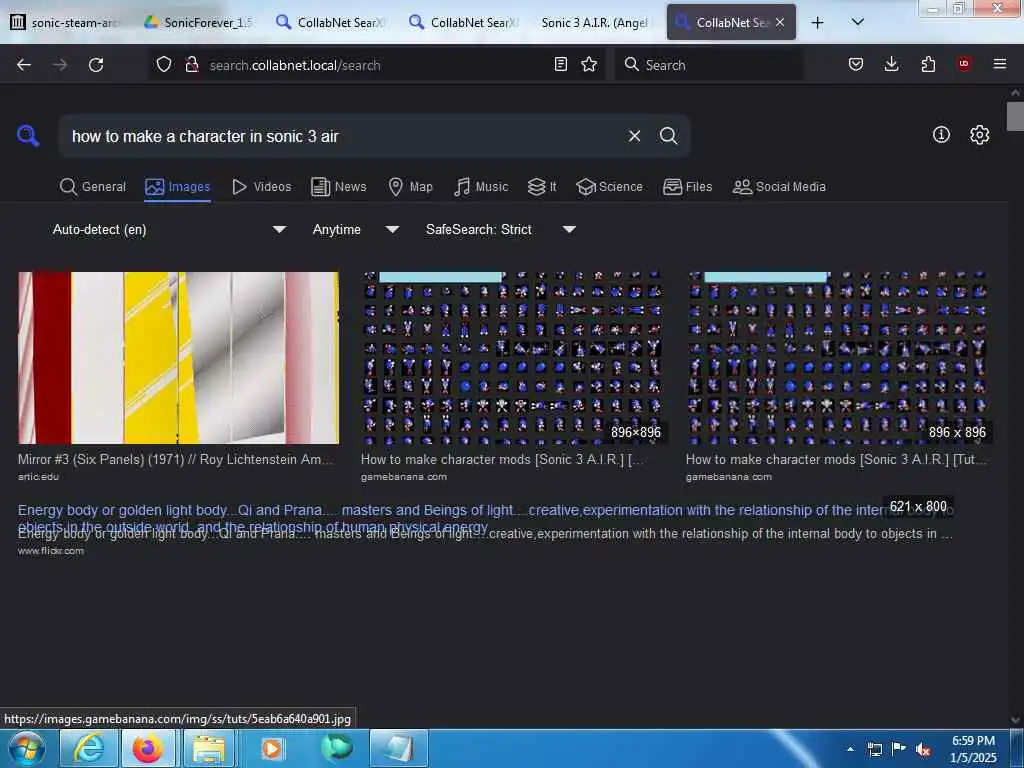Switch to News category
The width and height of the screenshot is (1024, 768).
pos(339,187)
